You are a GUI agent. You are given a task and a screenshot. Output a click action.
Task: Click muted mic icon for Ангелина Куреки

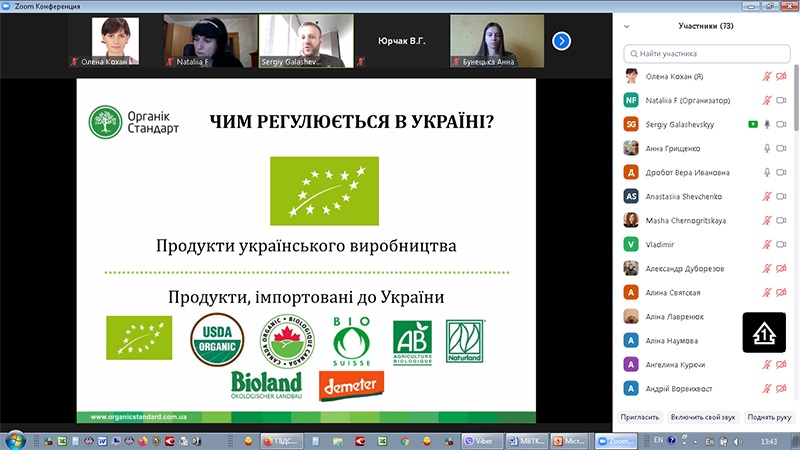click(x=766, y=364)
